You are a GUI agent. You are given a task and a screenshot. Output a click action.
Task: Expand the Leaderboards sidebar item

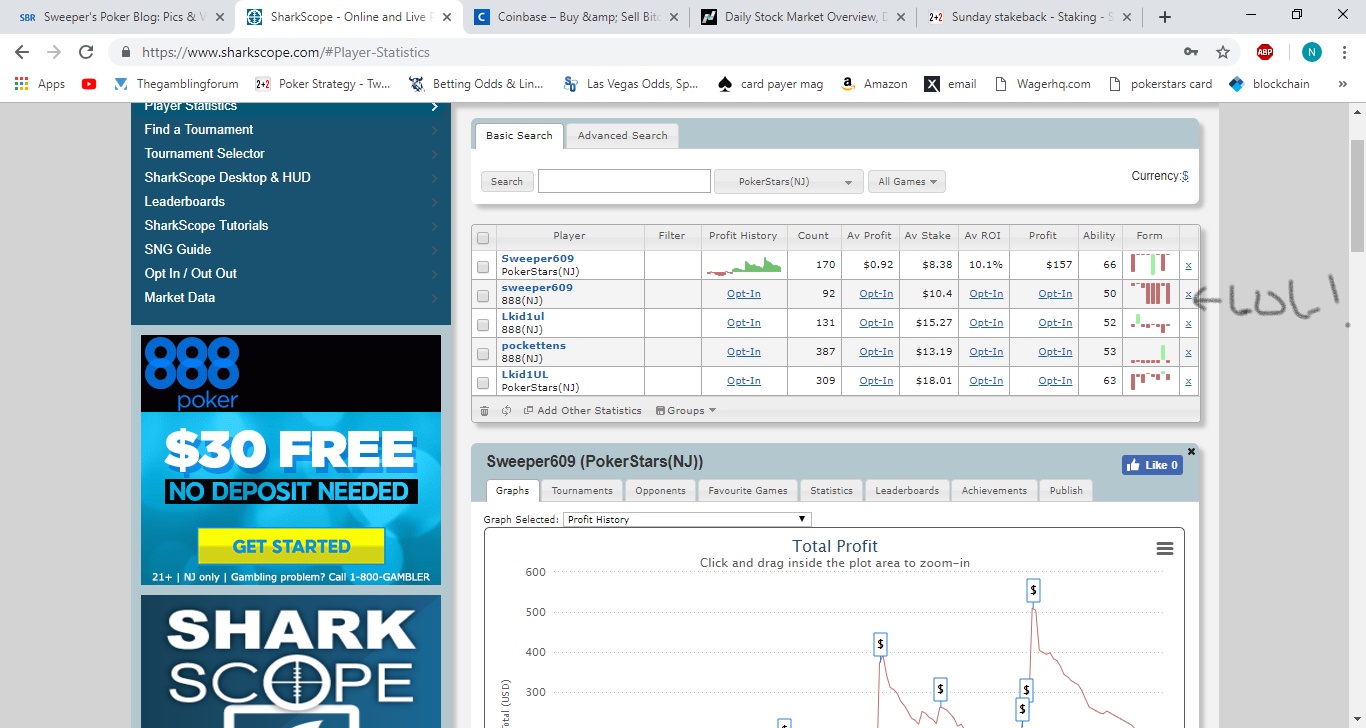pyautogui.click(x=291, y=201)
